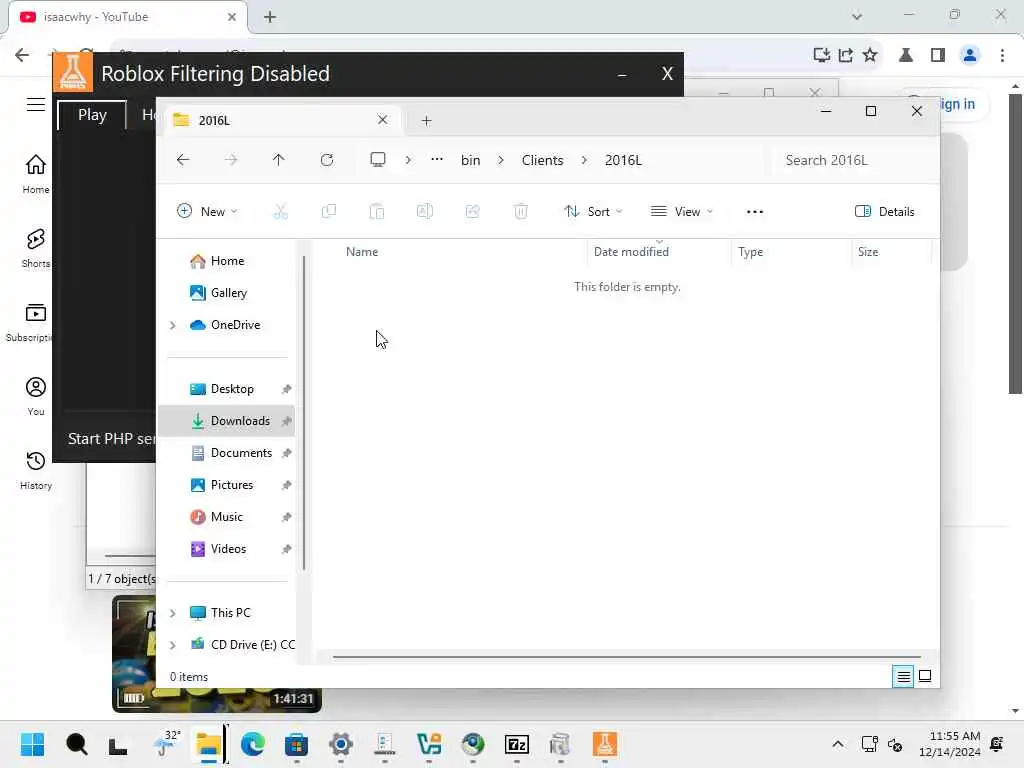Viewport: 1024px width, 768px height.
Task: Click the 2016L breadcrumb
Action: click(x=623, y=160)
